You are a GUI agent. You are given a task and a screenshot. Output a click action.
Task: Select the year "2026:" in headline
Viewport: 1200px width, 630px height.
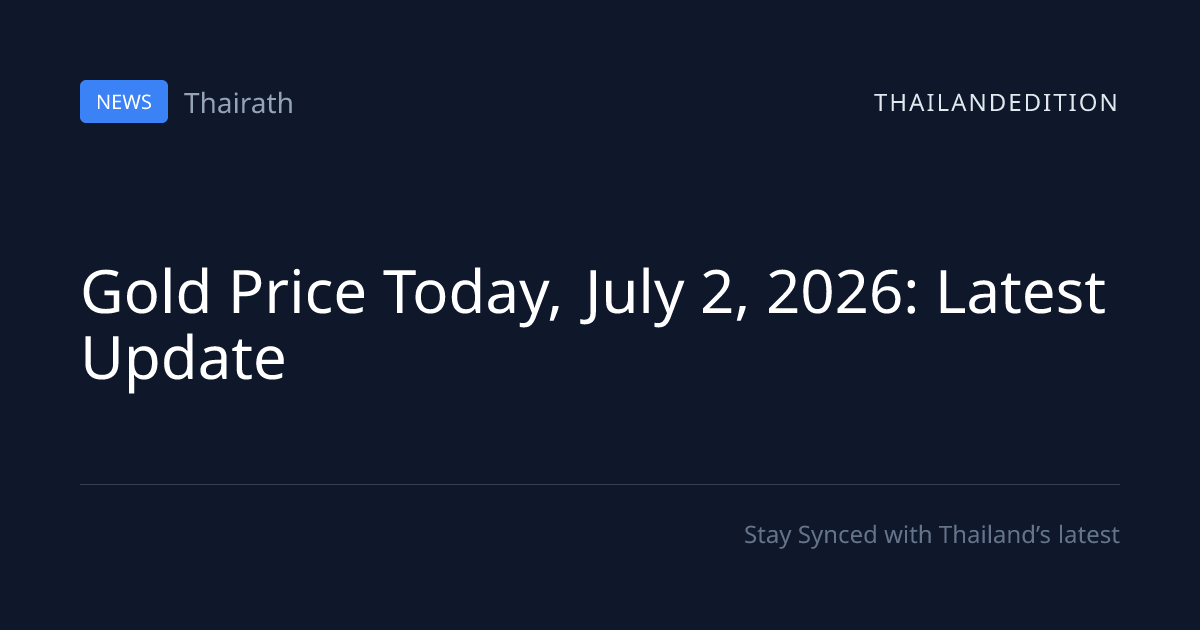click(846, 293)
